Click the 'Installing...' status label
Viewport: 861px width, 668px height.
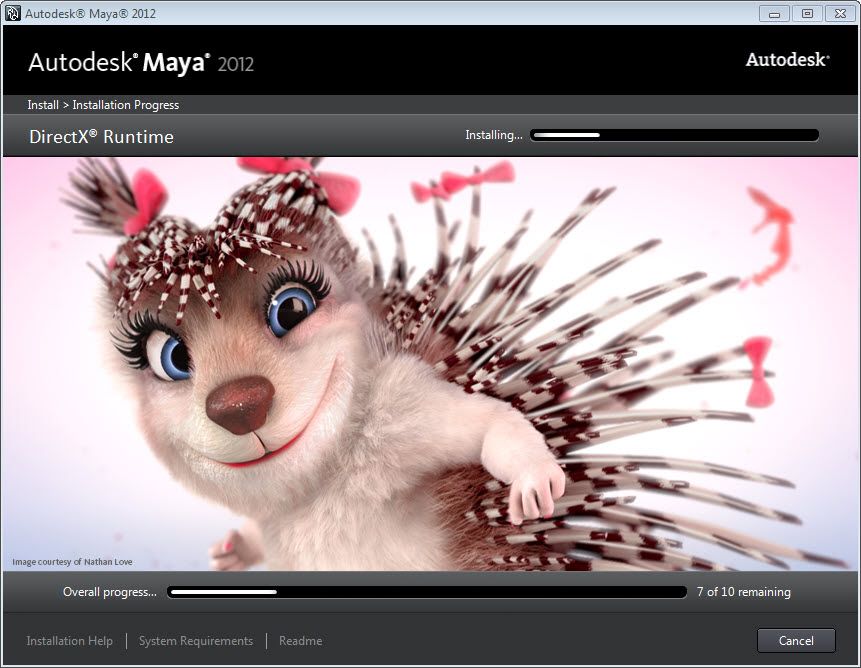[494, 135]
